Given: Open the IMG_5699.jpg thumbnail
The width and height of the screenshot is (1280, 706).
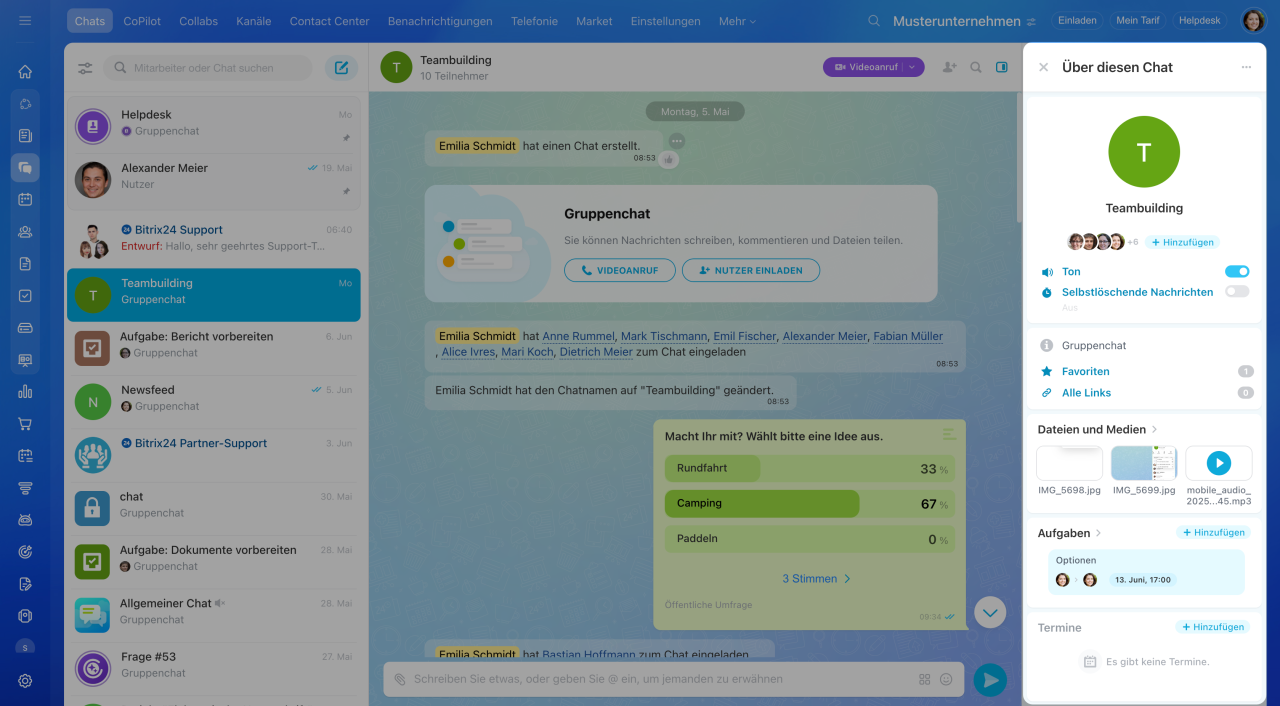Looking at the screenshot, I should pos(1144,463).
